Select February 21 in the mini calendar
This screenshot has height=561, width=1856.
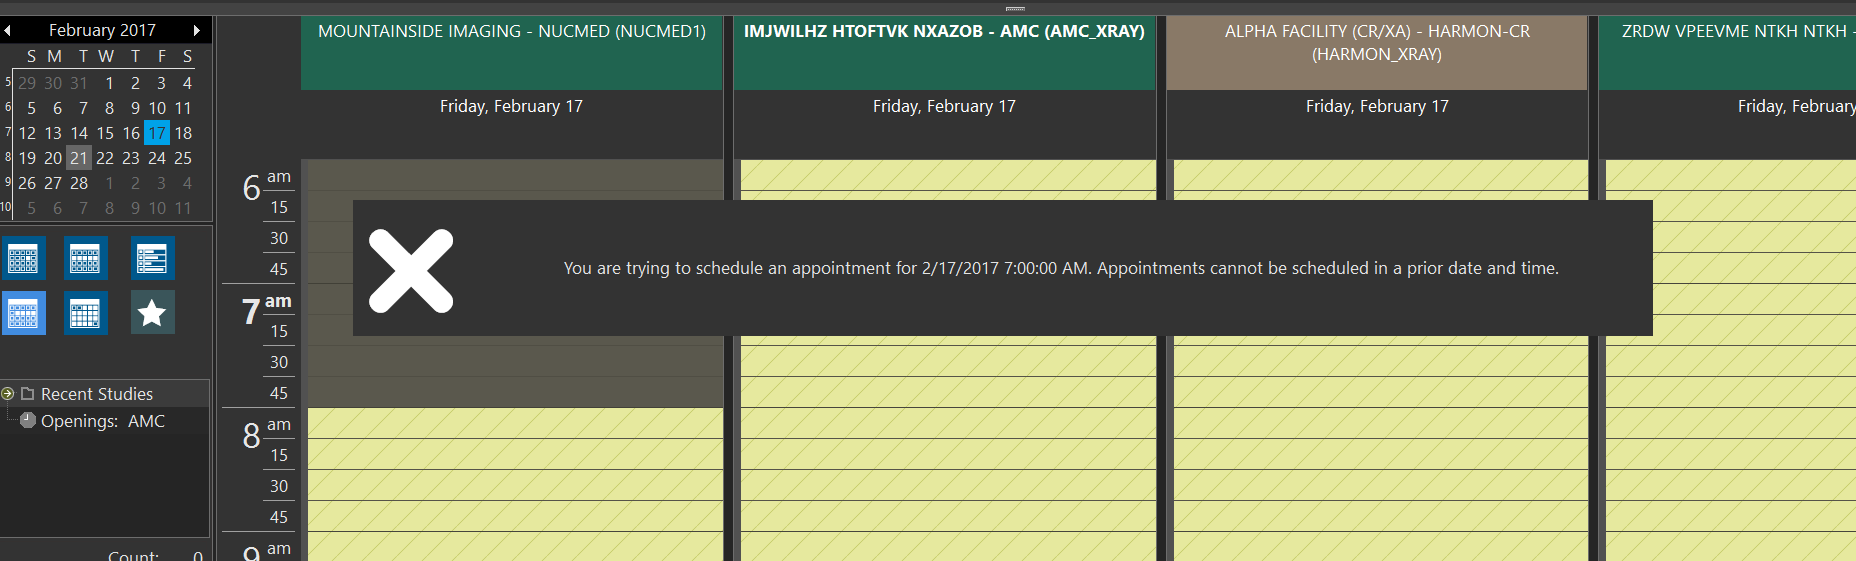[79, 158]
